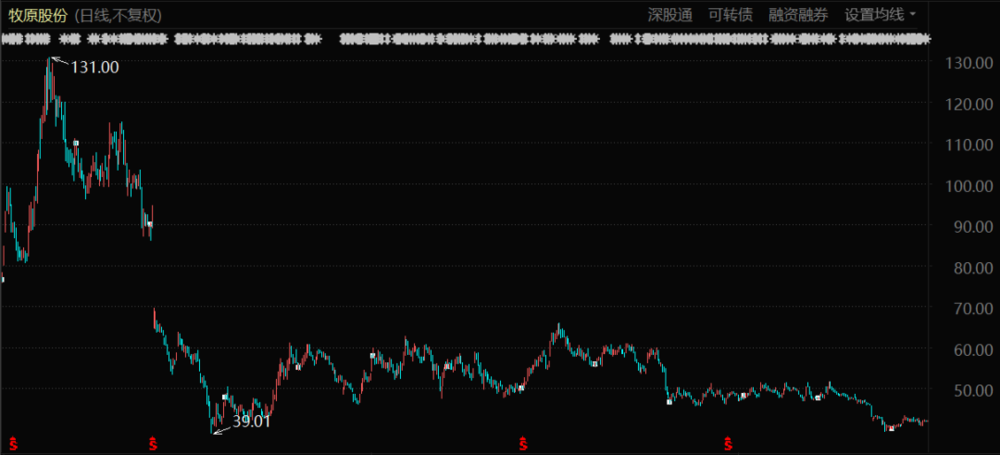Click the moving average info row under the title
Image resolution: width=1000 pixels, height=455 pixels.
pyautogui.click(x=465, y=40)
